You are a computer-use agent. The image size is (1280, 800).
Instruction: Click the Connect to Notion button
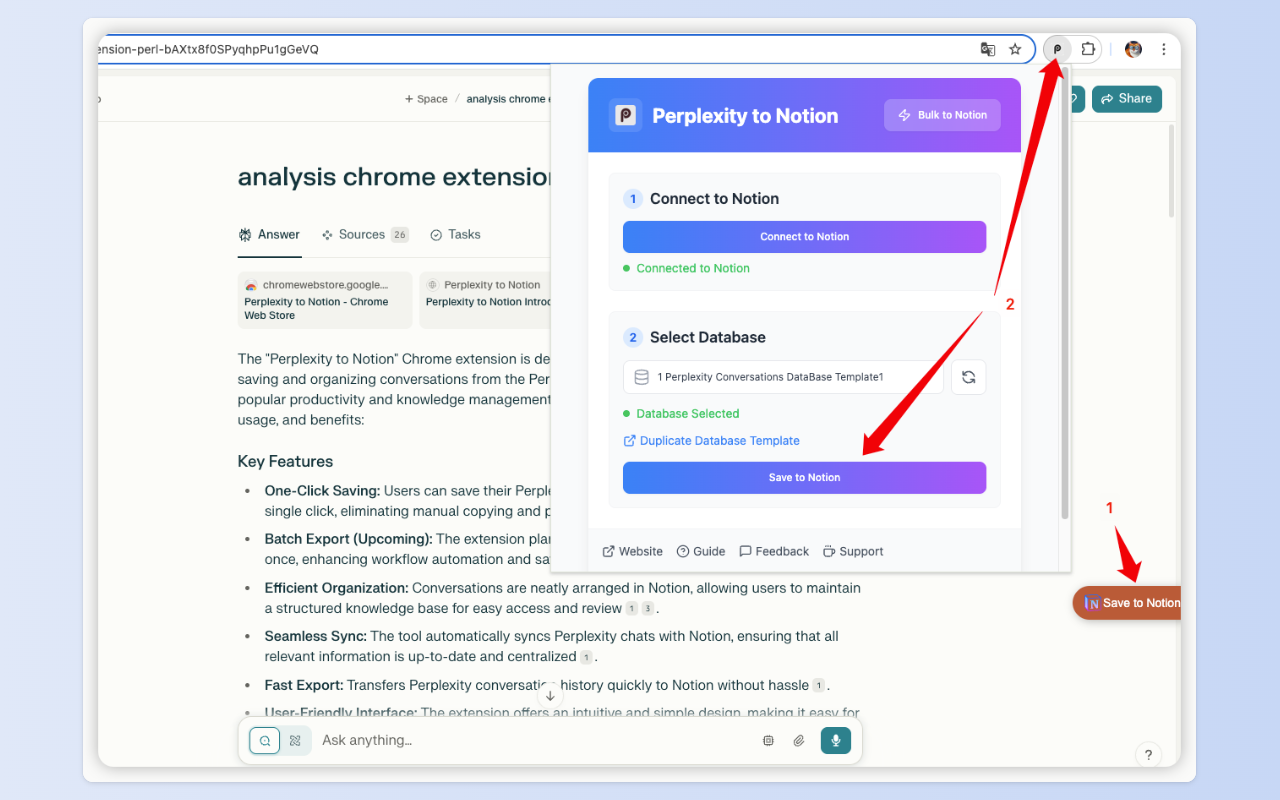click(804, 237)
